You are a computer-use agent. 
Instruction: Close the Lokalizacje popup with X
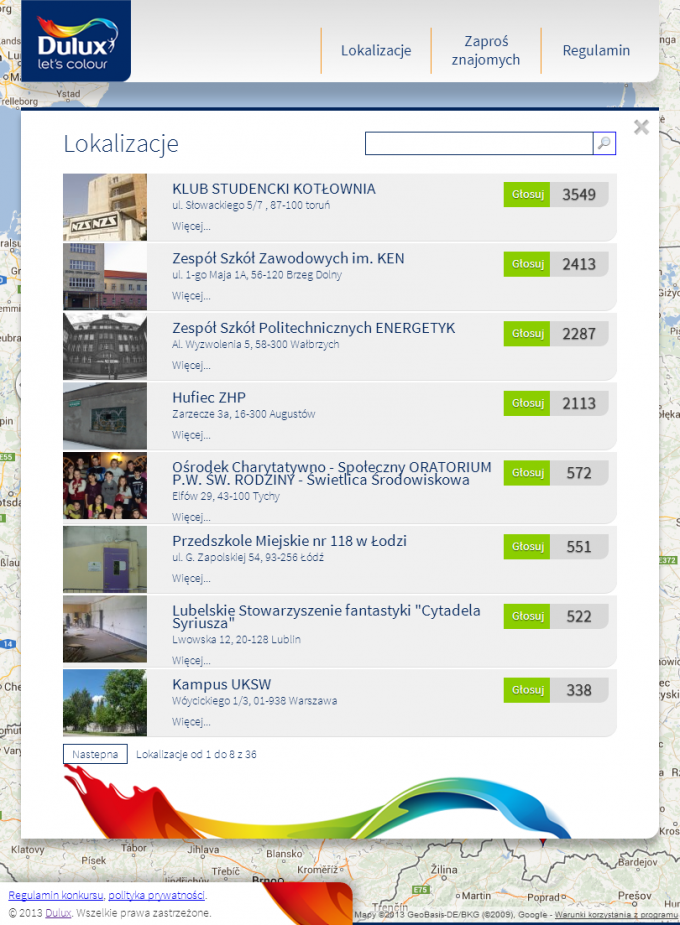[641, 127]
